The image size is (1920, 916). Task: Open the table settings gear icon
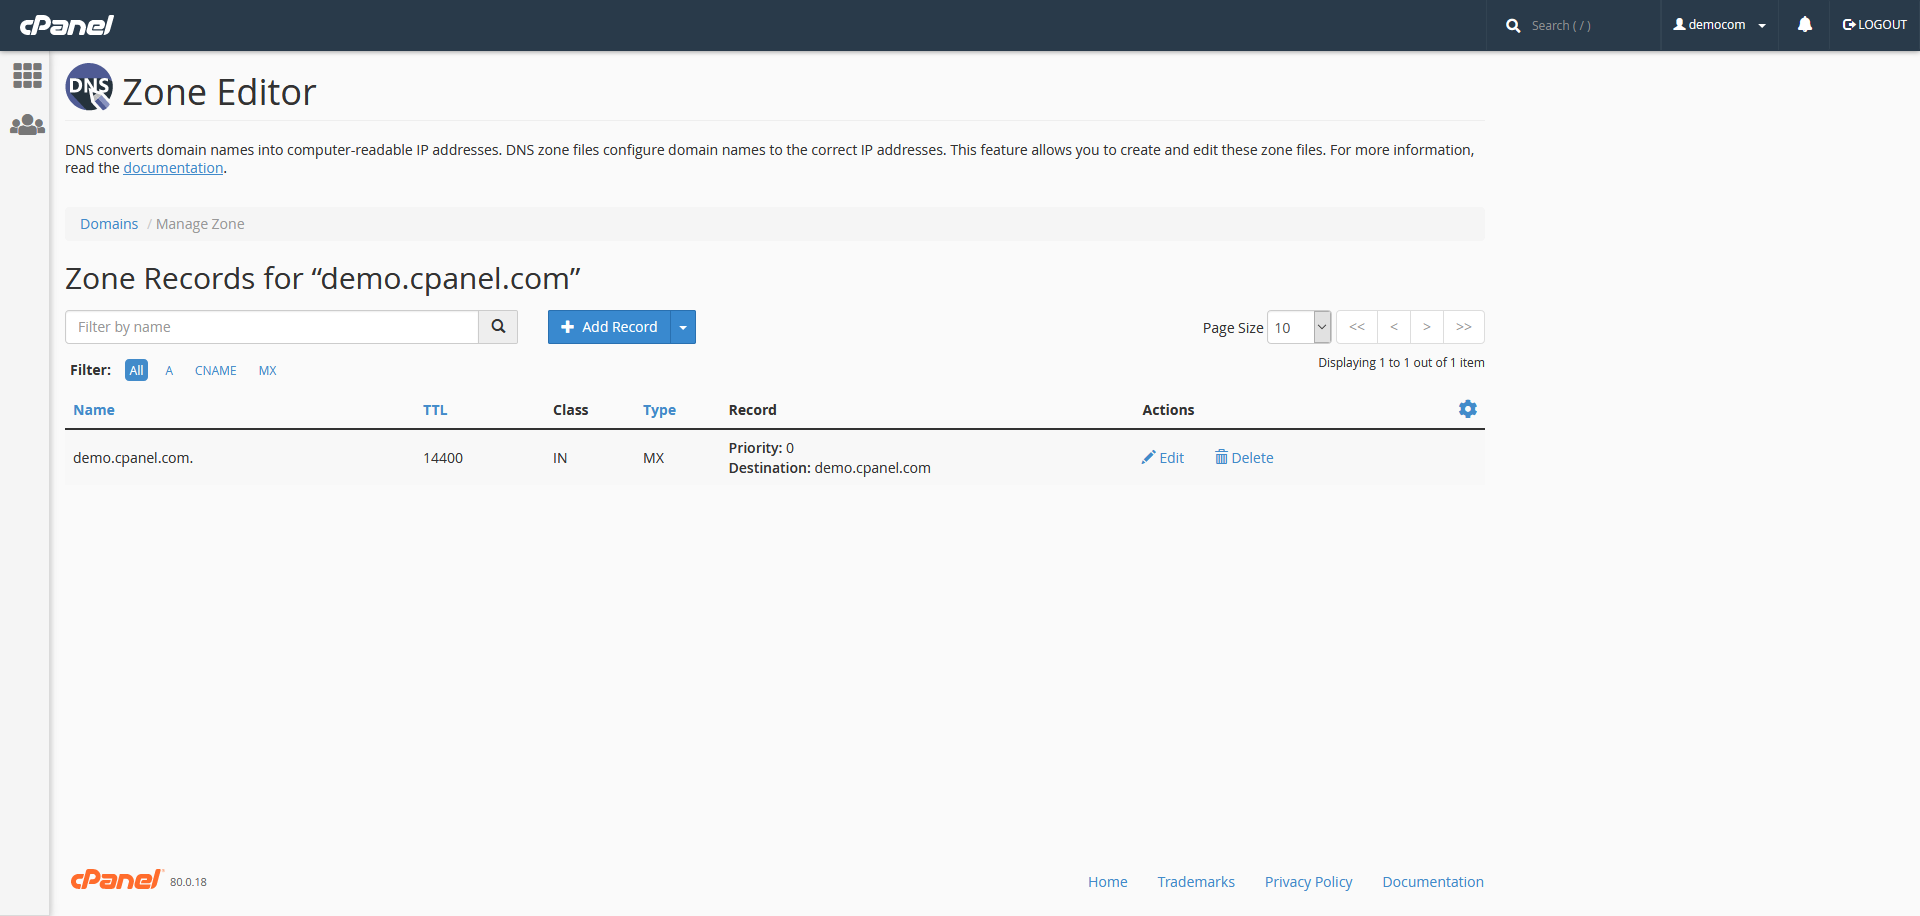click(1467, 409)
